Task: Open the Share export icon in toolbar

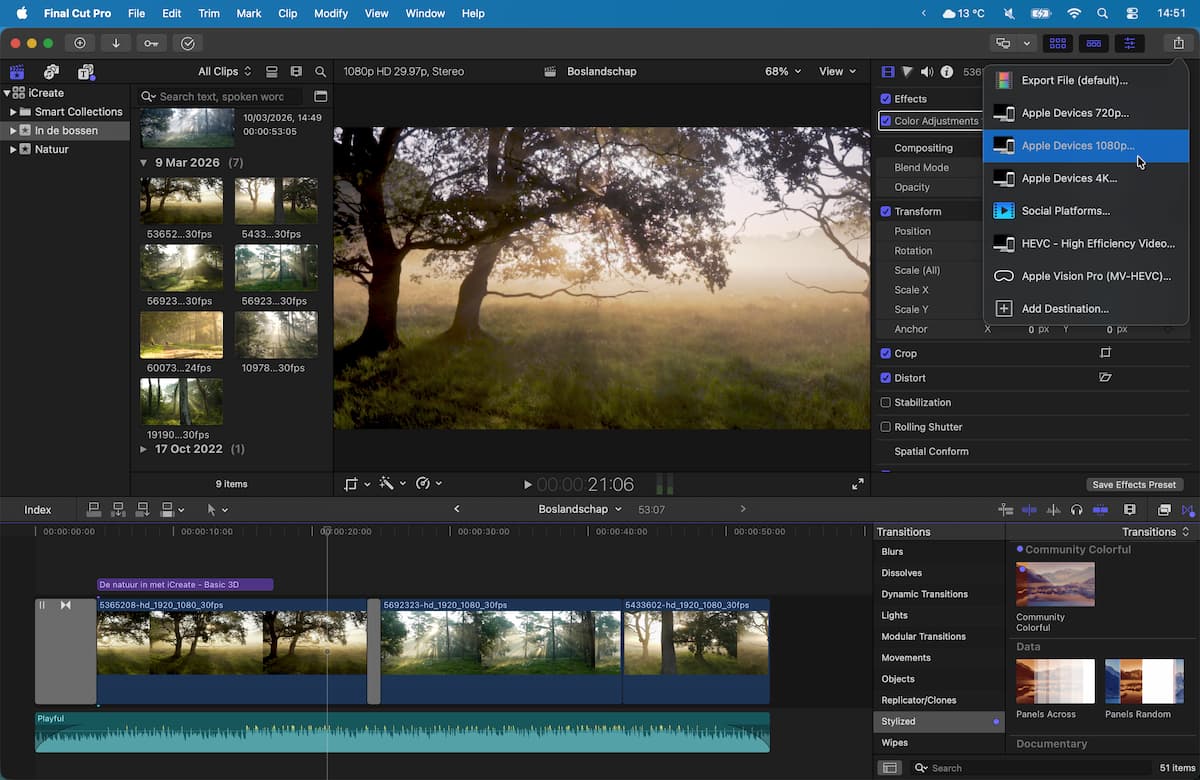Action: [x=1178, y=43]
